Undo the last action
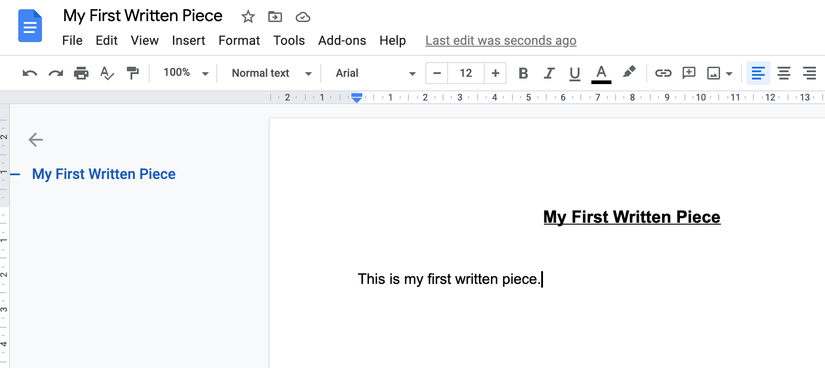 (x=29, y=73)
